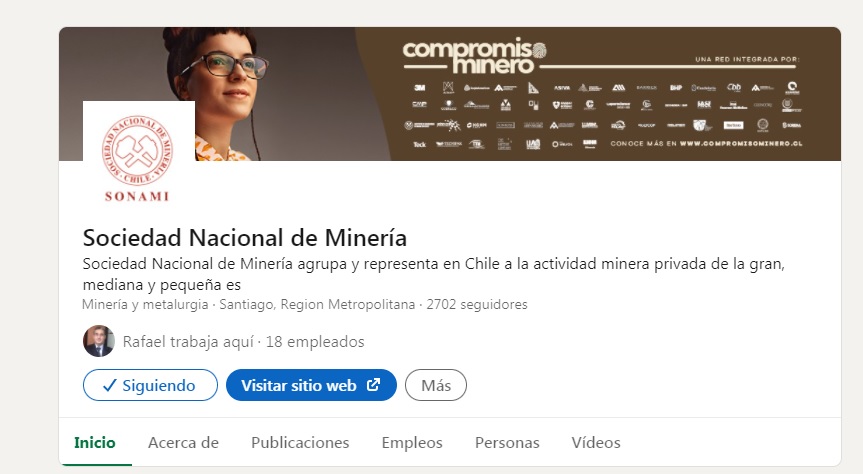Image resolution: width=863 pixels, height=474 pixels.
Task: Click Visitar sitio web button
Action: coord(312,385)
